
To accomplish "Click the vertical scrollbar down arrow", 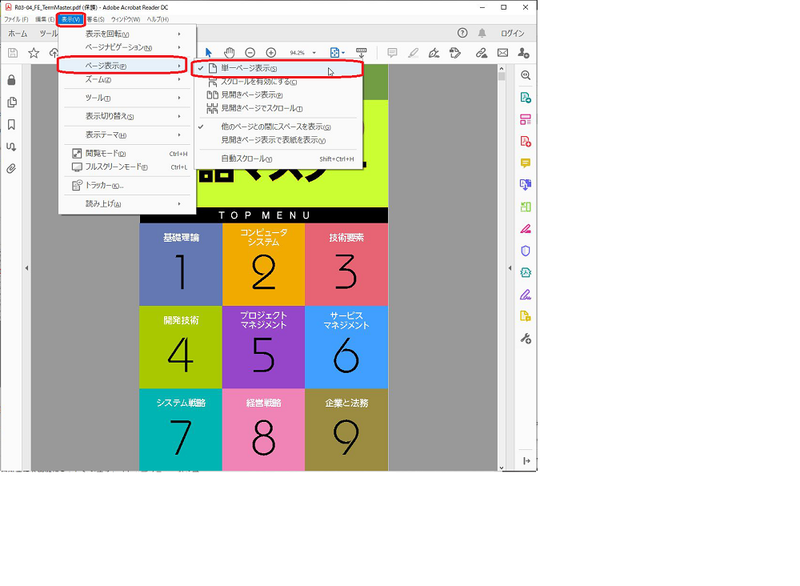I will coord(502,467).
